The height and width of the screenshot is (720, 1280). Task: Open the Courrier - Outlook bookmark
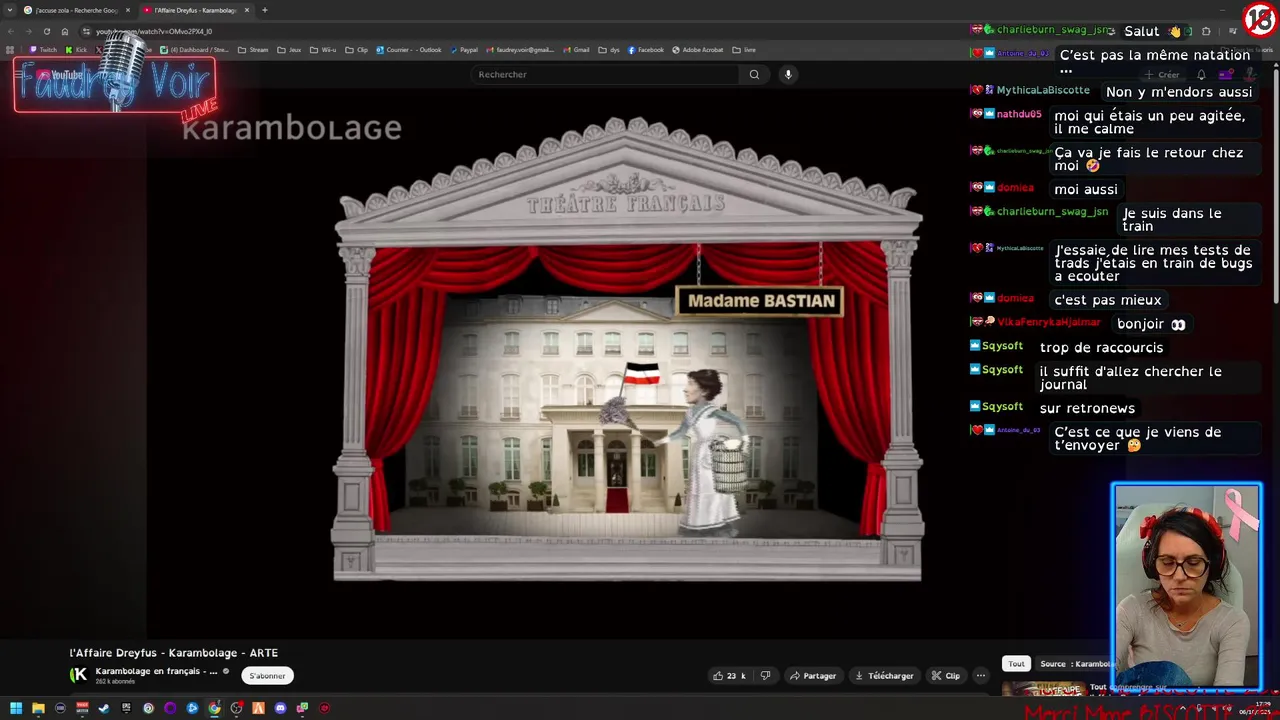[408, 50]
